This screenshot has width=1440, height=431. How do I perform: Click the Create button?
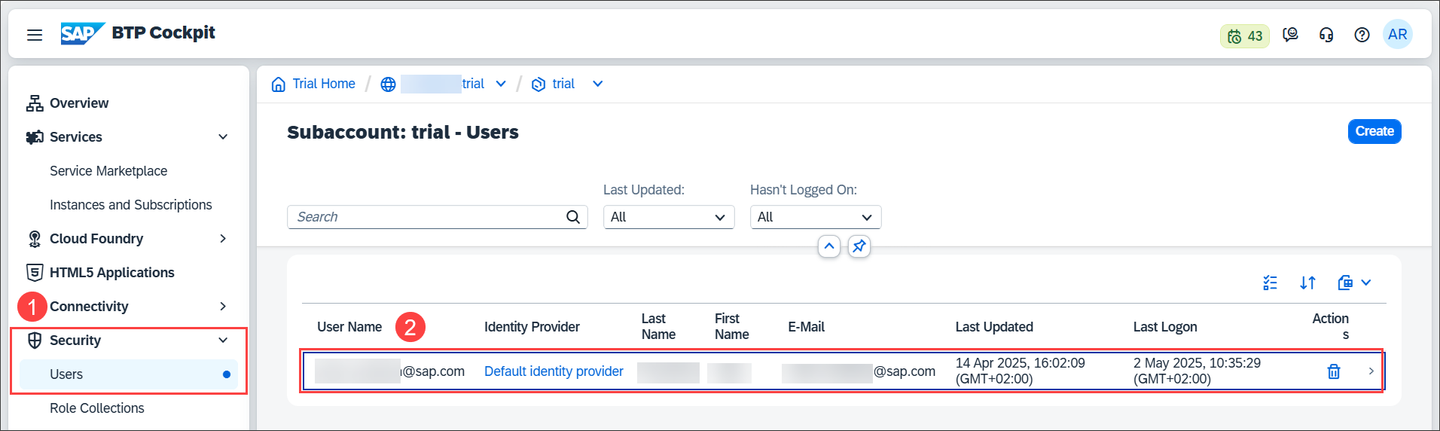pyautogui.click(x=1374, y=131)
